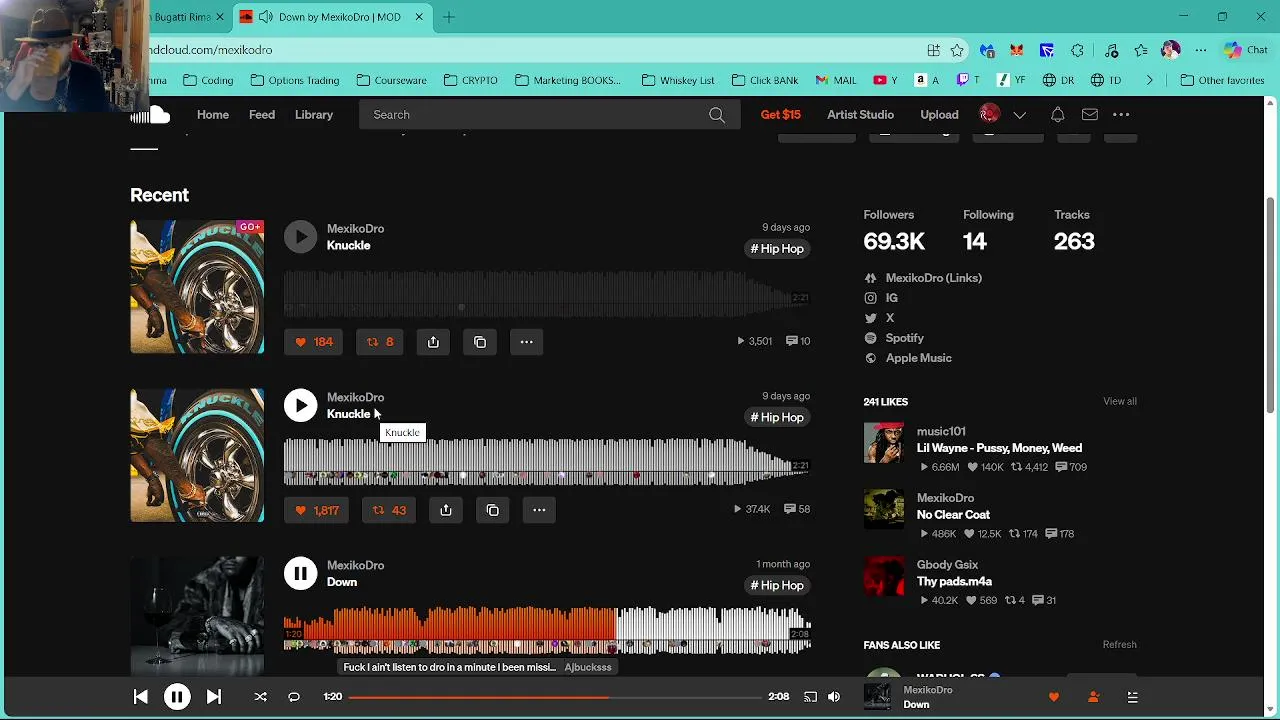Expand the profile avatar dropdown chevron
The image size is (1280, 720).
(1019, 115)
